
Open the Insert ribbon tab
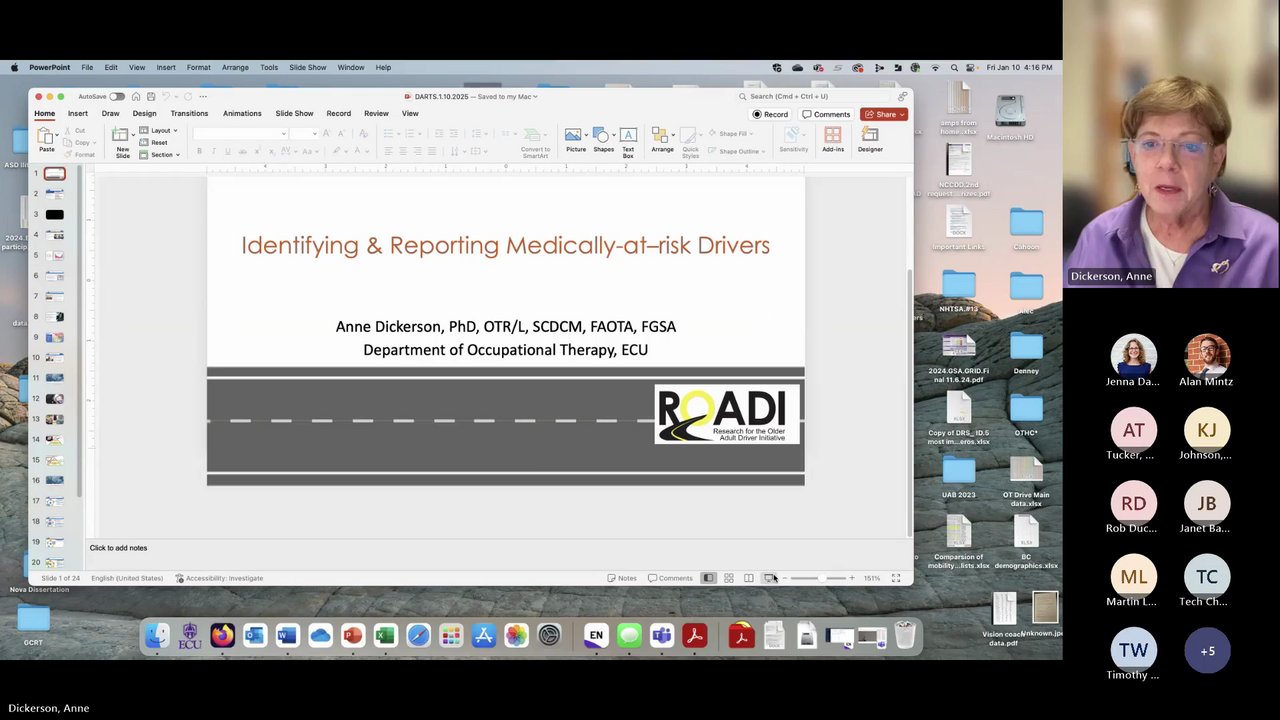tap(77, 113)
